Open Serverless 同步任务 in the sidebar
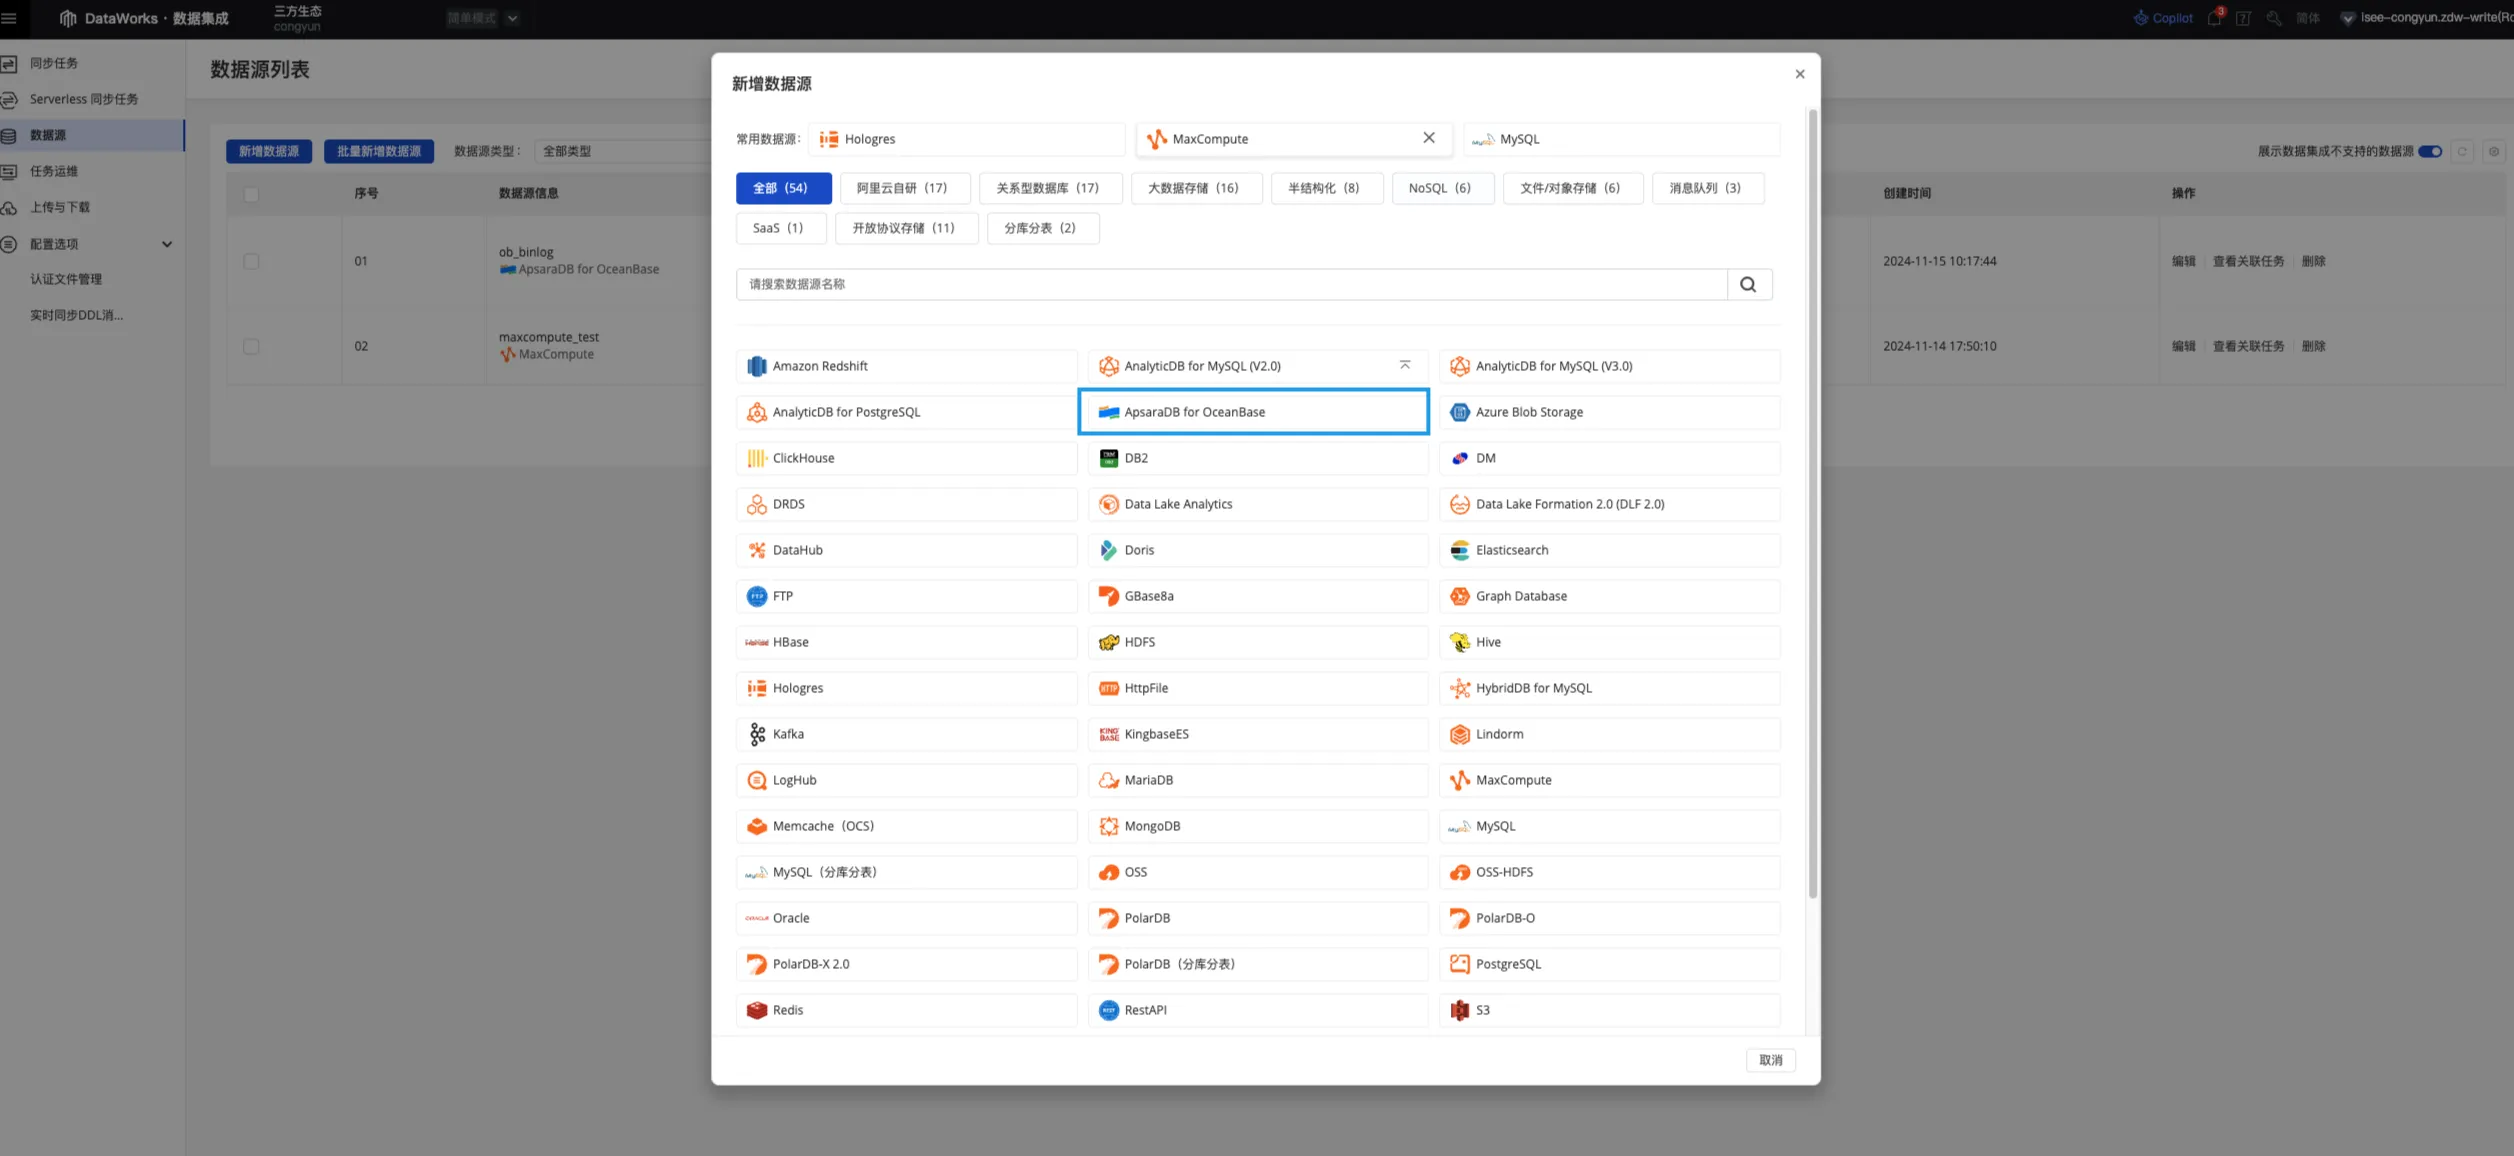 coord(84,99)
